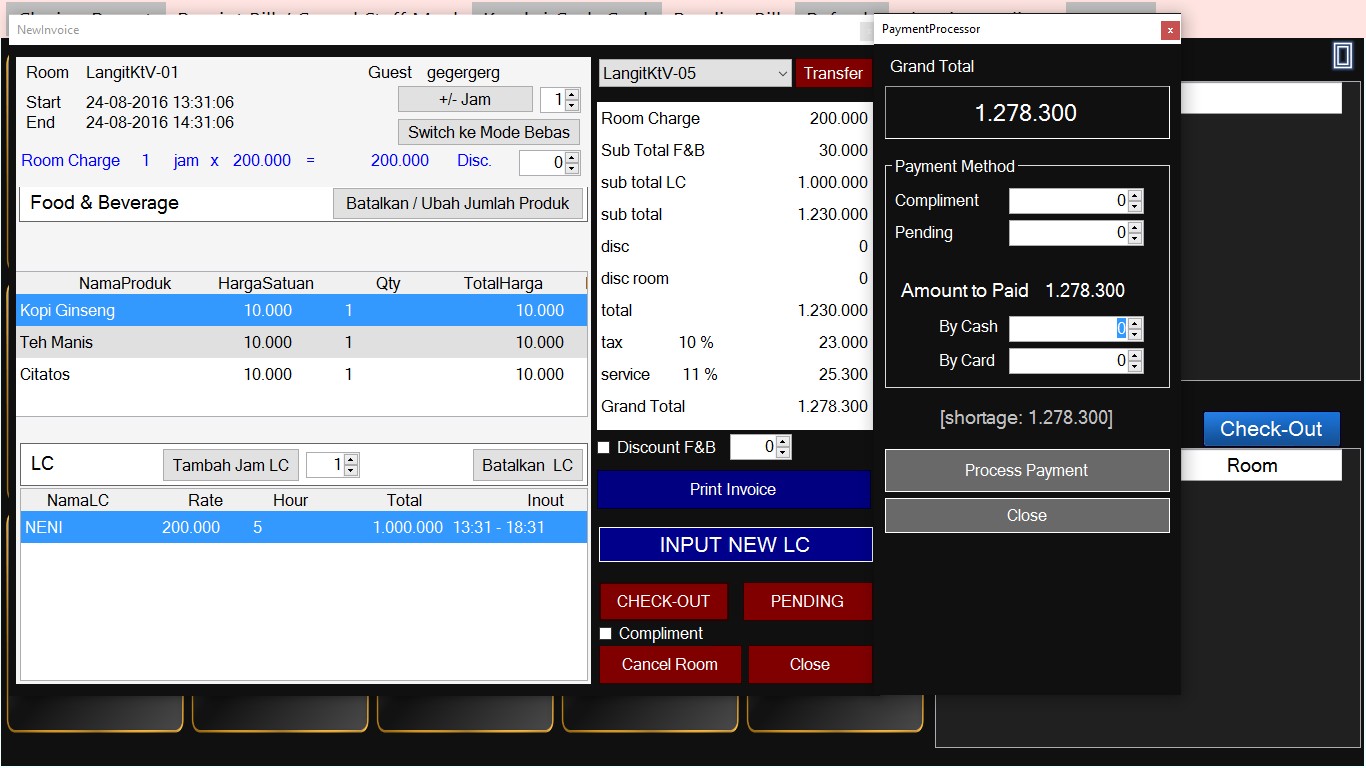Click the red PENDING button
This screenshot has width=1366, height=768.
(x=807, y=602)
